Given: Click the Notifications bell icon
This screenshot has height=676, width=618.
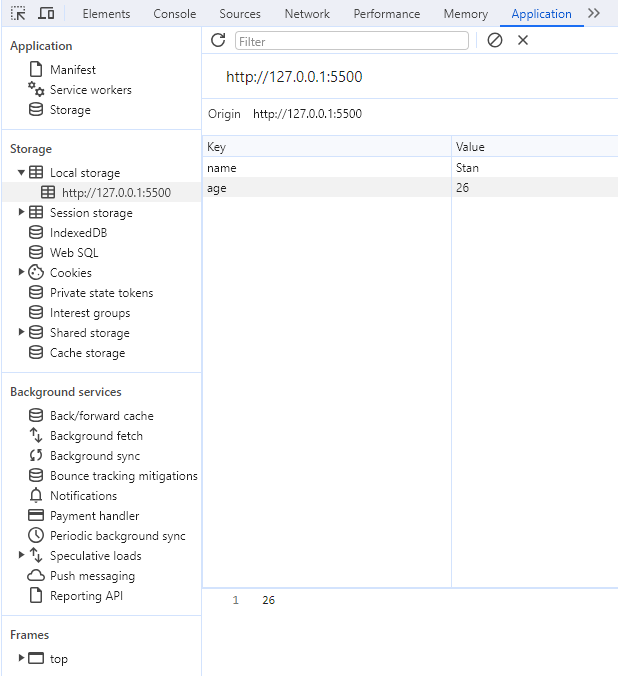Looking at the screenshot, I should [x=36, y=495].
